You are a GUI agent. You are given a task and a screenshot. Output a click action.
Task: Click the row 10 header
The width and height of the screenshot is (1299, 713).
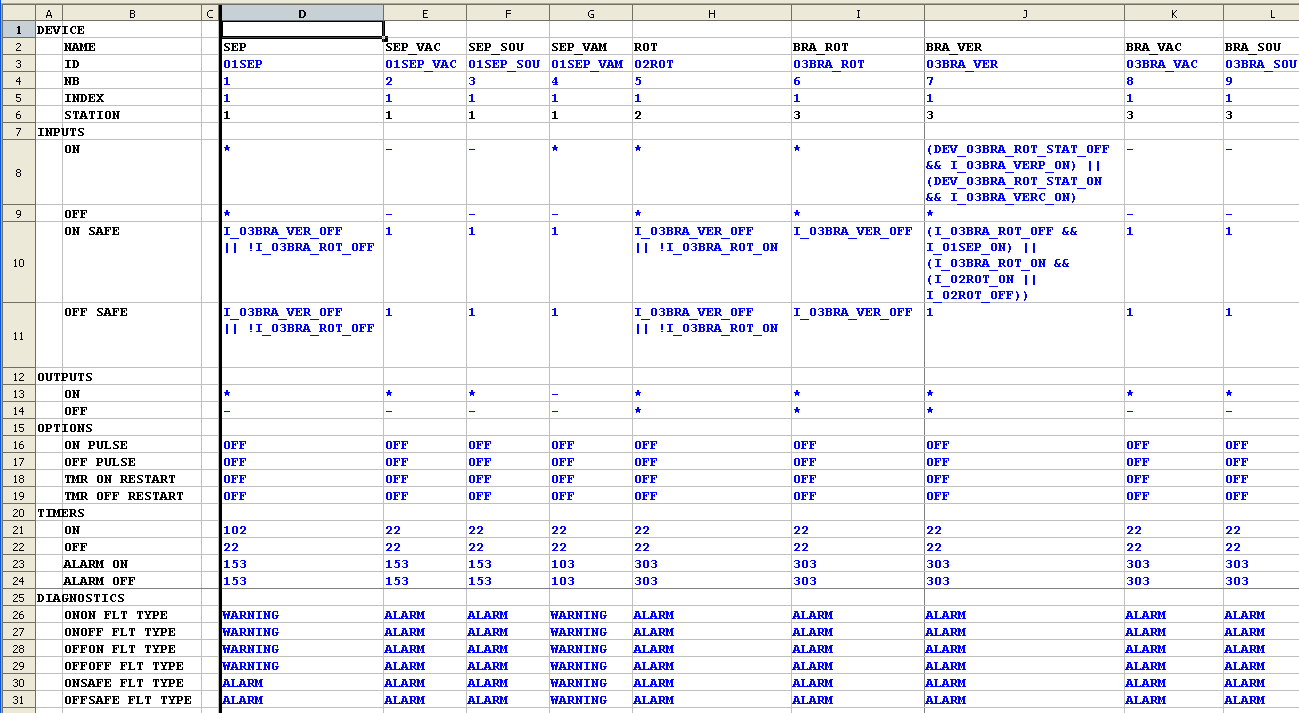(18, 262)
